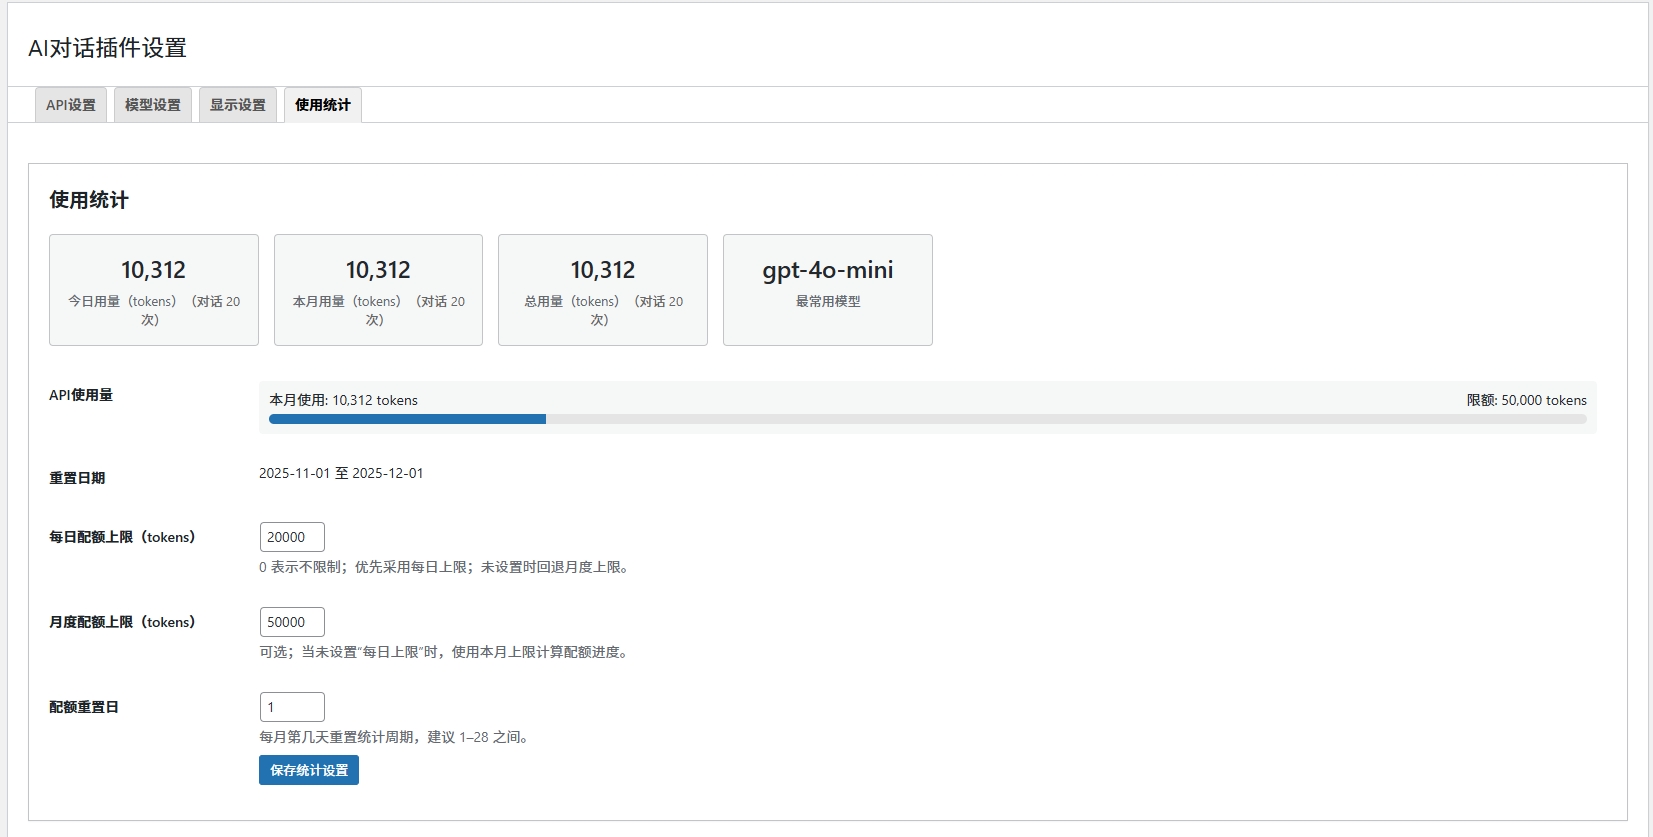Click the 限额: 50,000 tokens text
1653x837 pixels.
pyautogui.click(x=1526, y=400)
